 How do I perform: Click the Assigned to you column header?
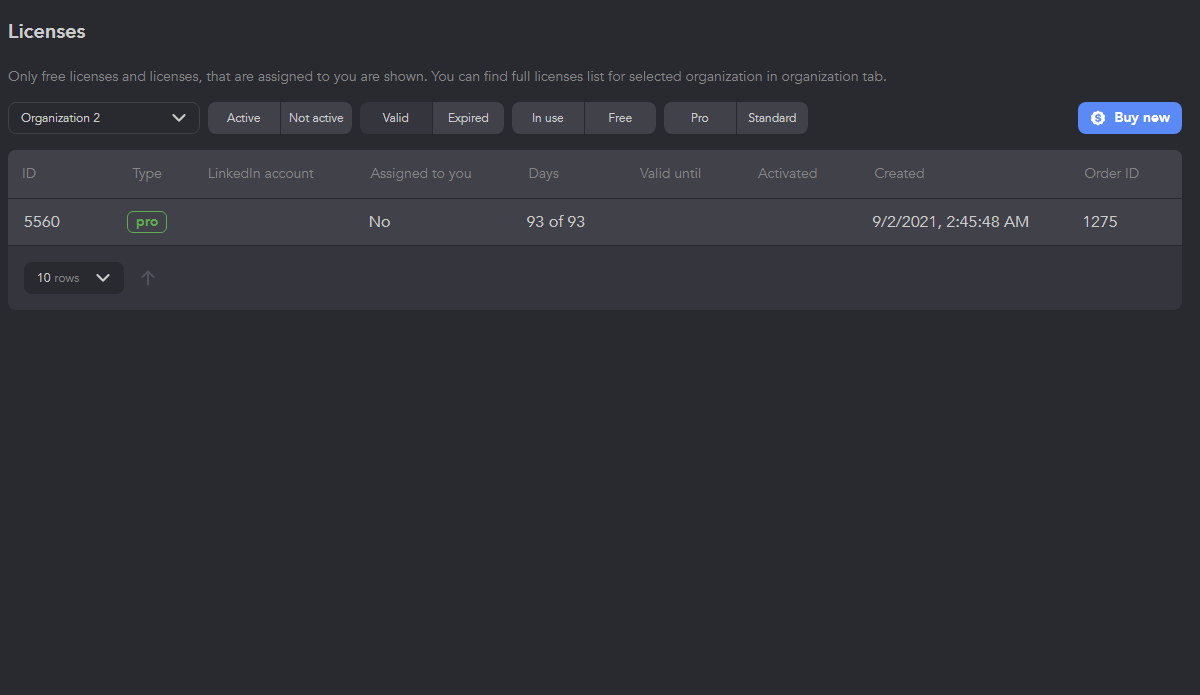[421, 174]
